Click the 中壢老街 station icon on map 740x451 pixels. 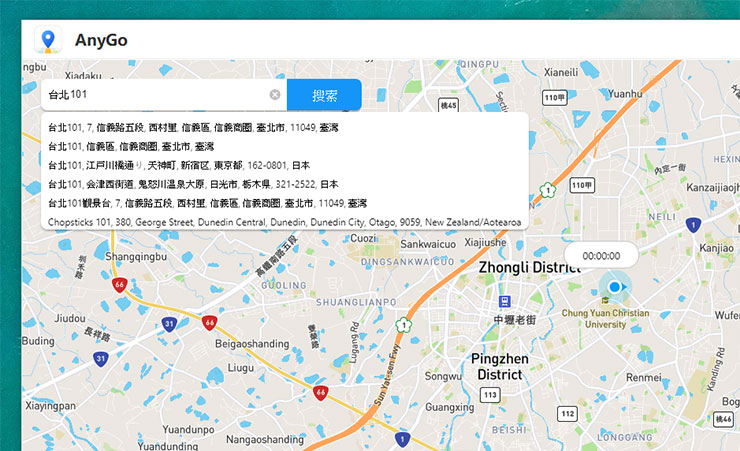click(x=505, y=301)
